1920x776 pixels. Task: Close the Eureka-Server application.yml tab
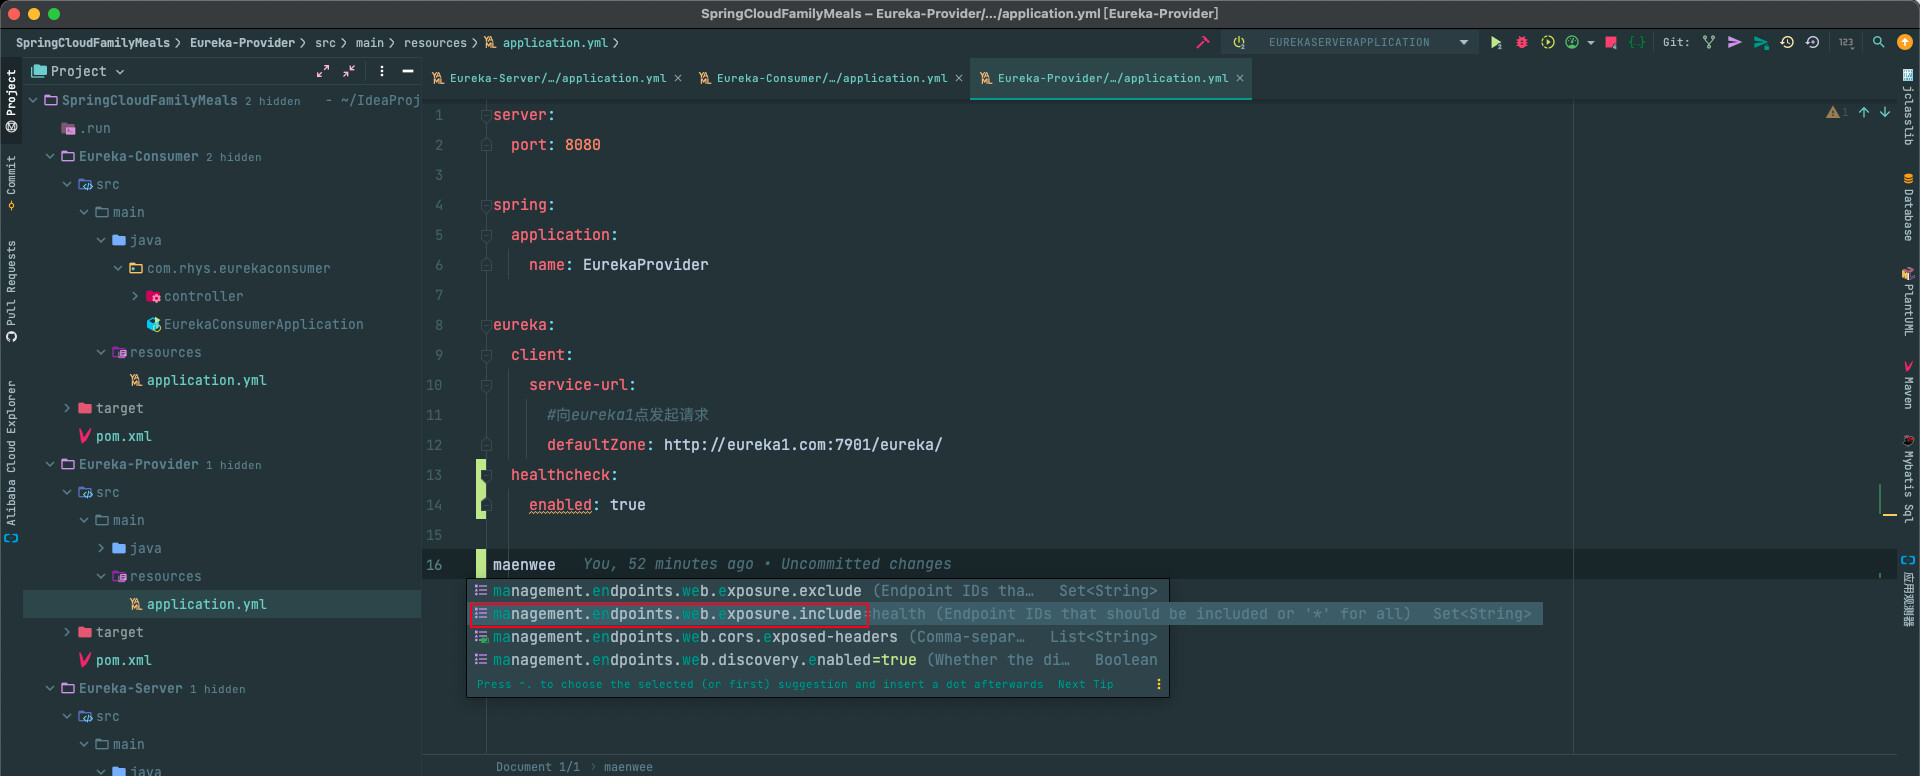point(678,78)
